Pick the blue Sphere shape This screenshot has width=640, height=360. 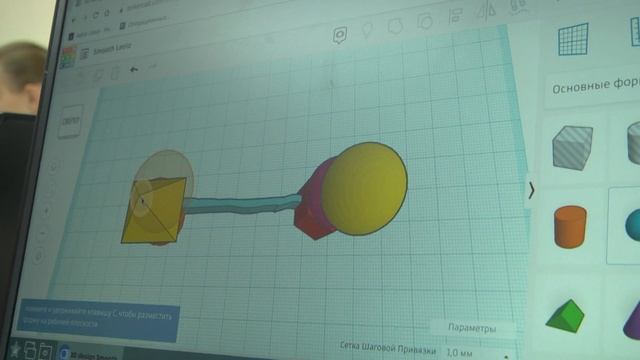pos(633,225)
